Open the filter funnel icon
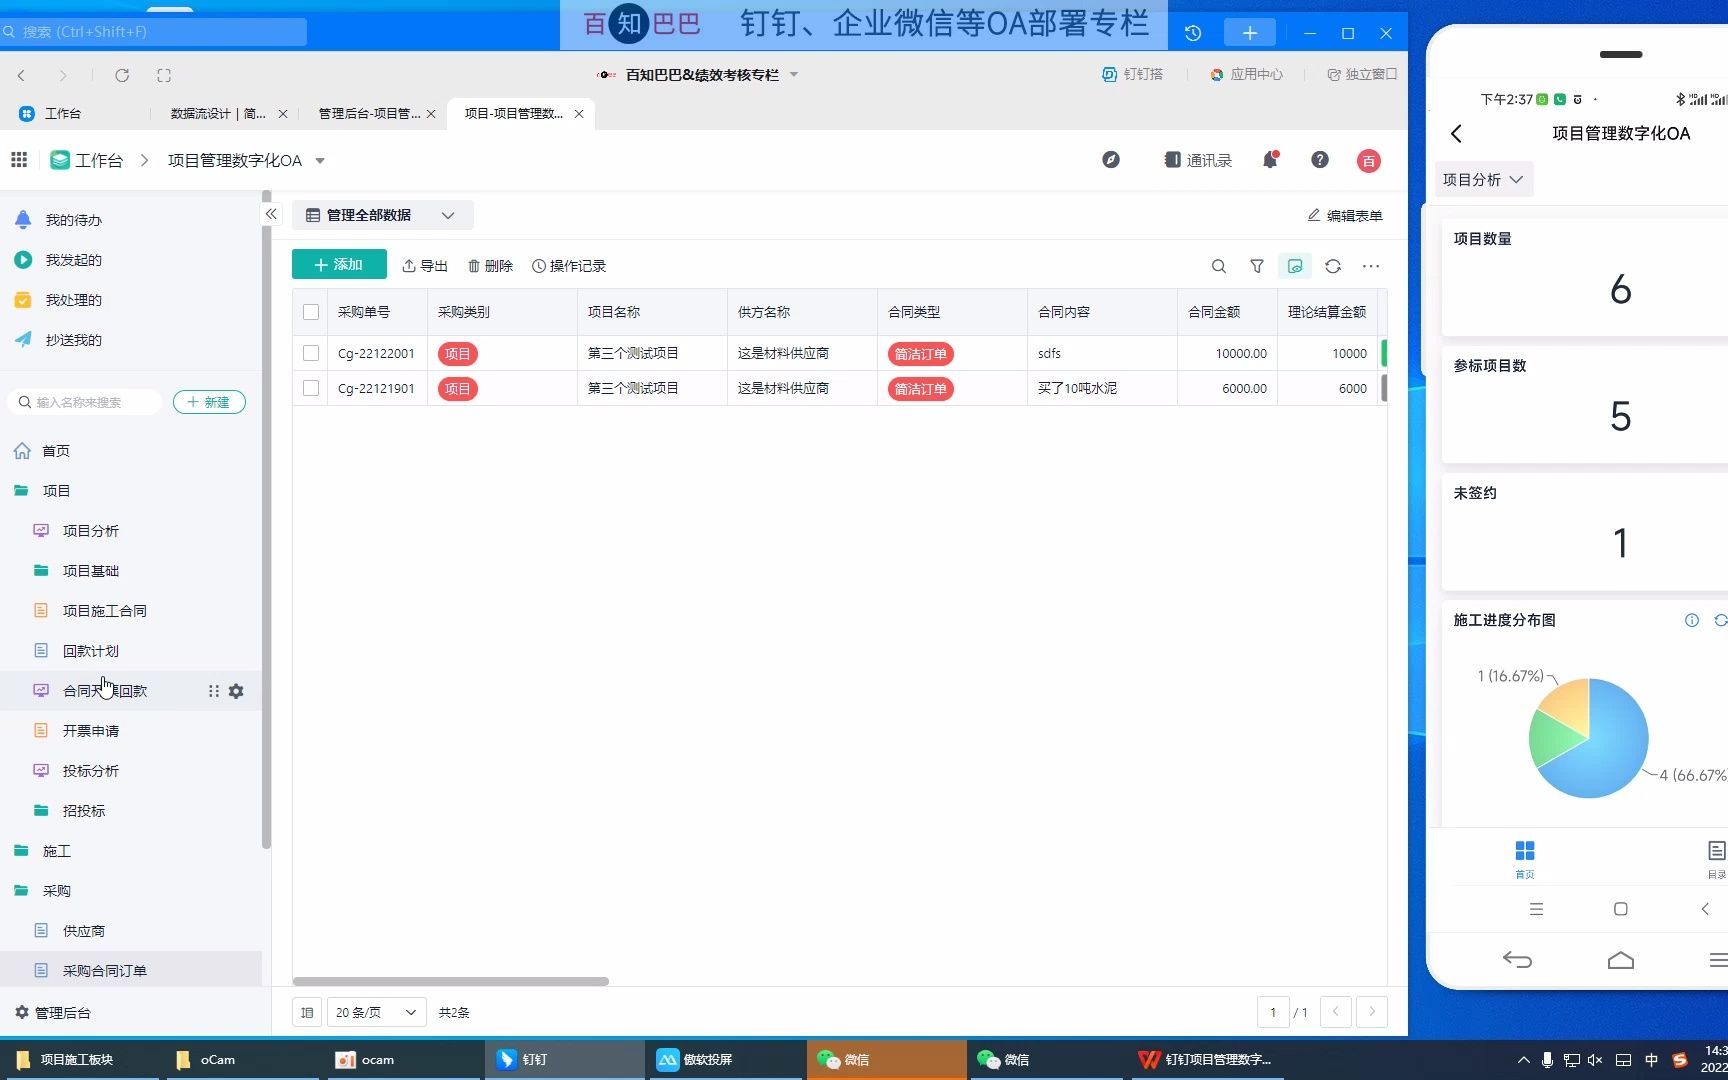1728x1080 pixels. click(x=1257, y=266)
